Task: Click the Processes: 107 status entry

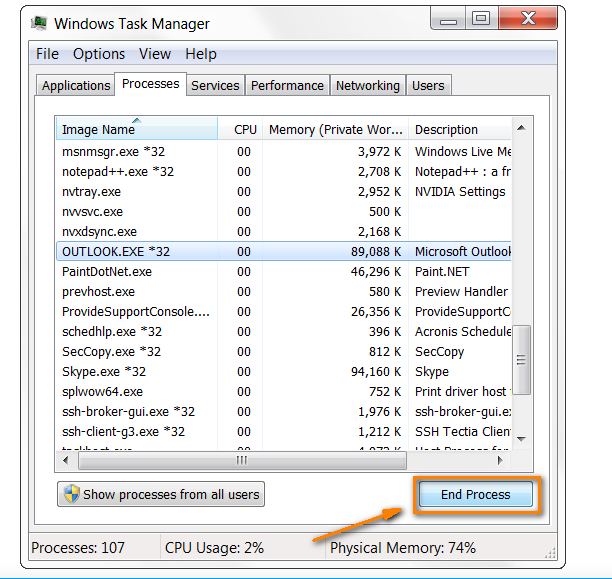Action: coord(78,548)
